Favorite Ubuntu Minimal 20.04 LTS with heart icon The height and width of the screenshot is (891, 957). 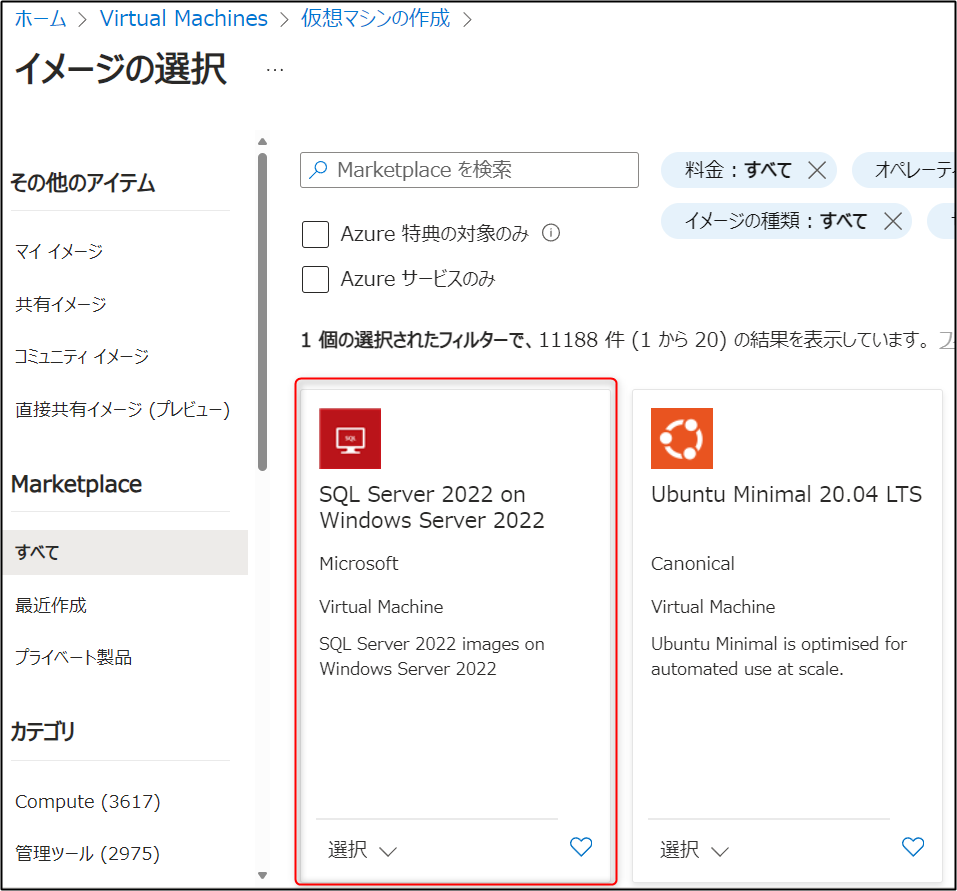click(913, 846)
